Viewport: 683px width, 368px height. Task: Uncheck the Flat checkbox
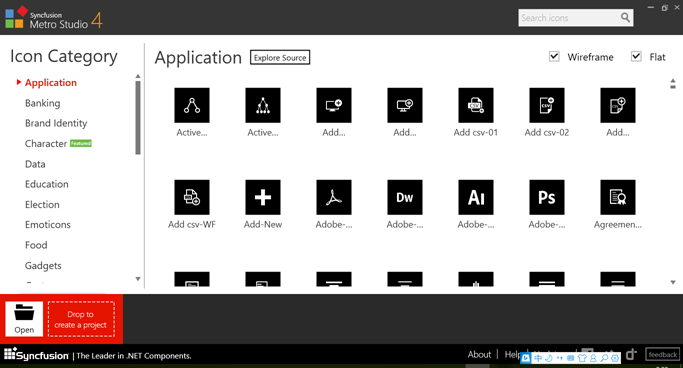coord(636,57)
